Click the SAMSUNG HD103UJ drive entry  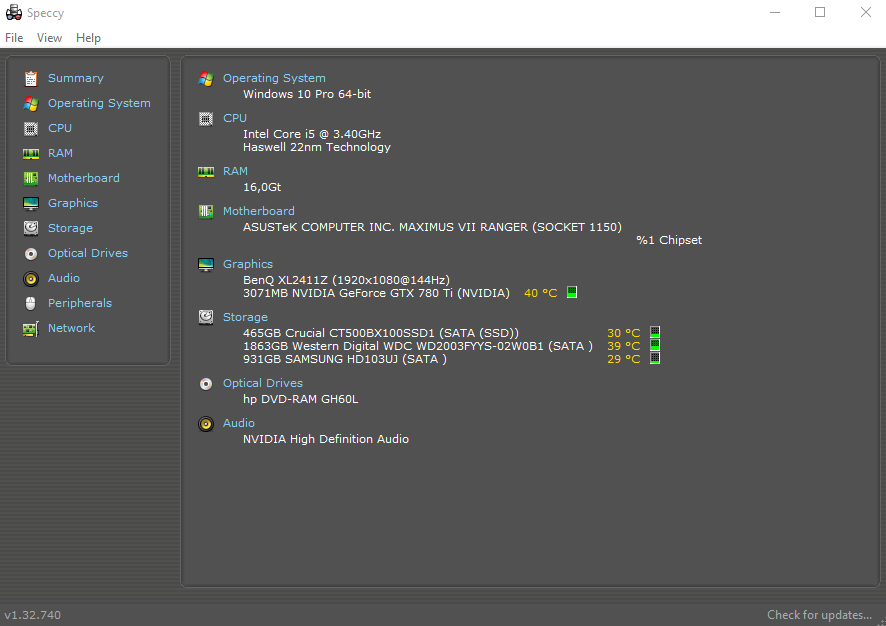(345, 359)
